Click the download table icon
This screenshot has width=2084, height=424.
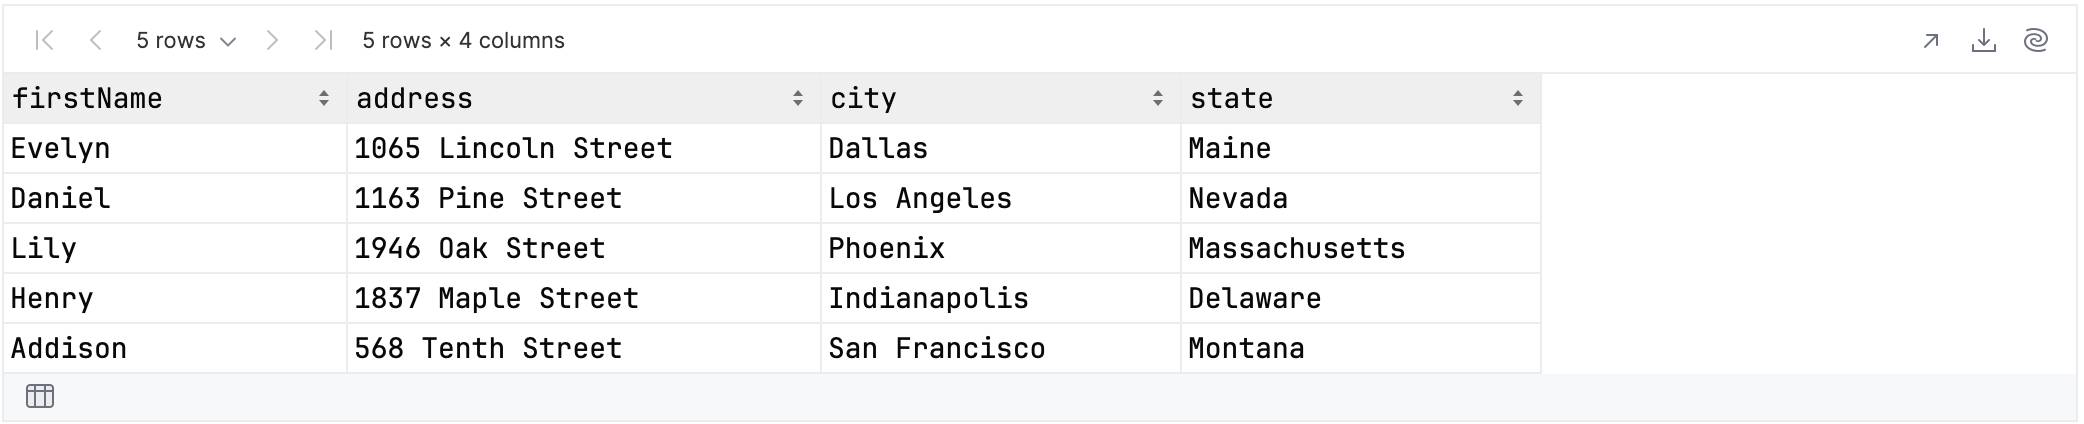click(1983, 41)
